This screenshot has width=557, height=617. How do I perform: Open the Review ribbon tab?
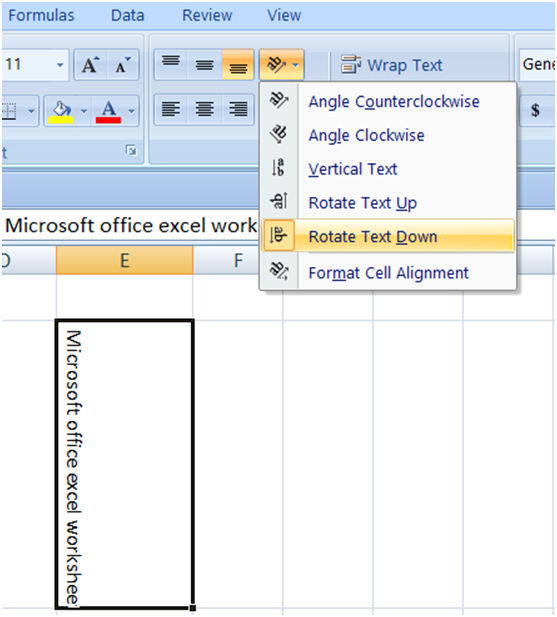click(207, 15)
